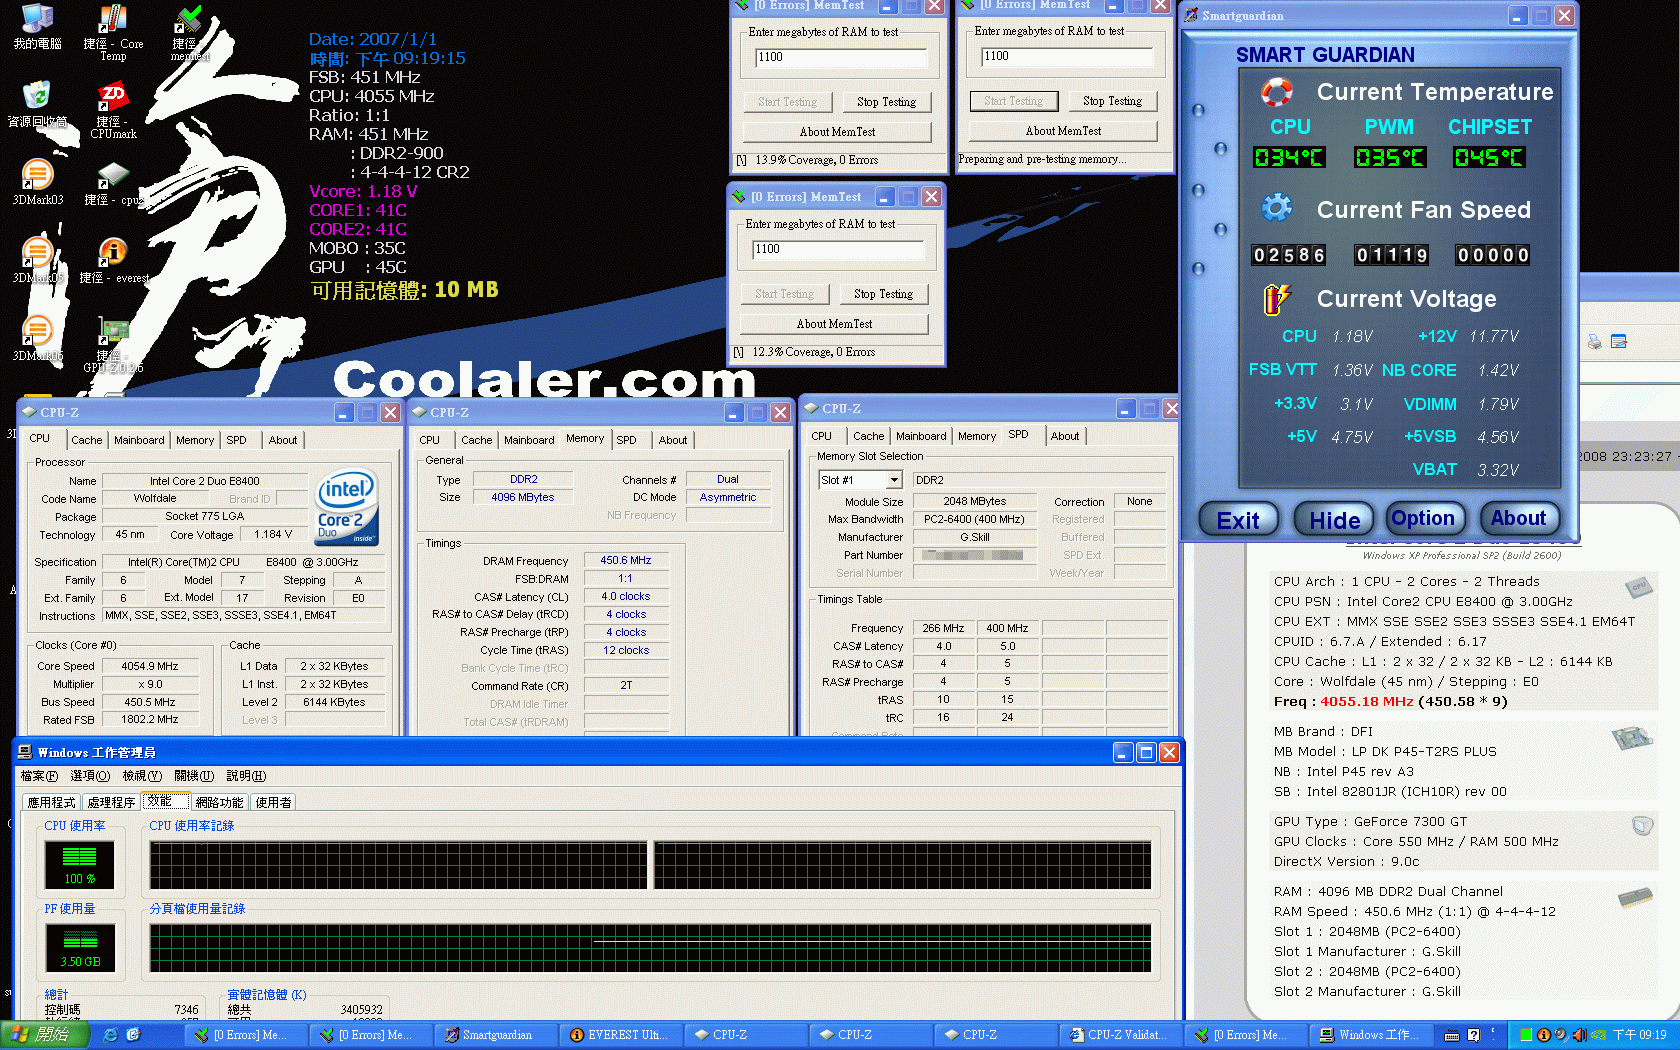Switch to CPU-Z Validator taskbar item
The image size is (1680, 1050).
(1119, 1035)
